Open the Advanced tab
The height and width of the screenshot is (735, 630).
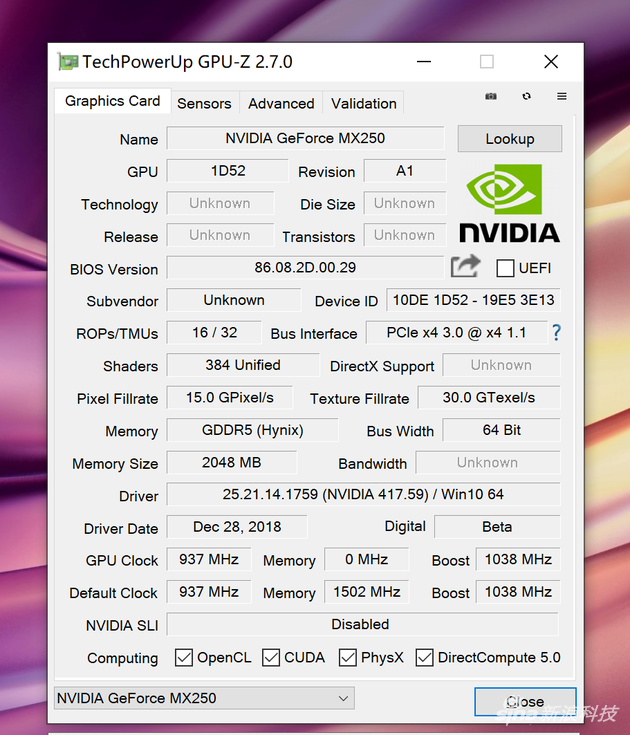(281, 103)
